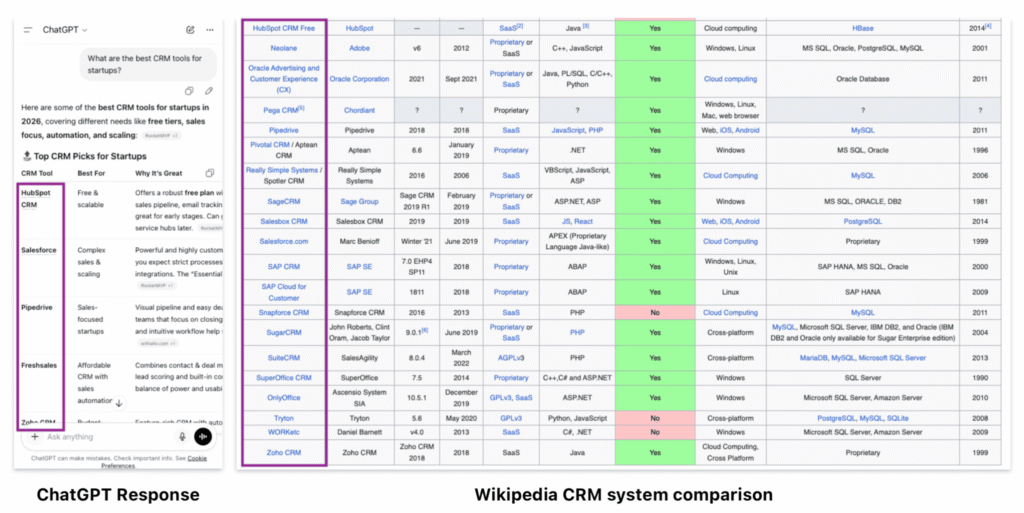Click Daniel Barnett in WORKetc row
Viewport: 1024px width, 513px height.
tap(359, 431)
